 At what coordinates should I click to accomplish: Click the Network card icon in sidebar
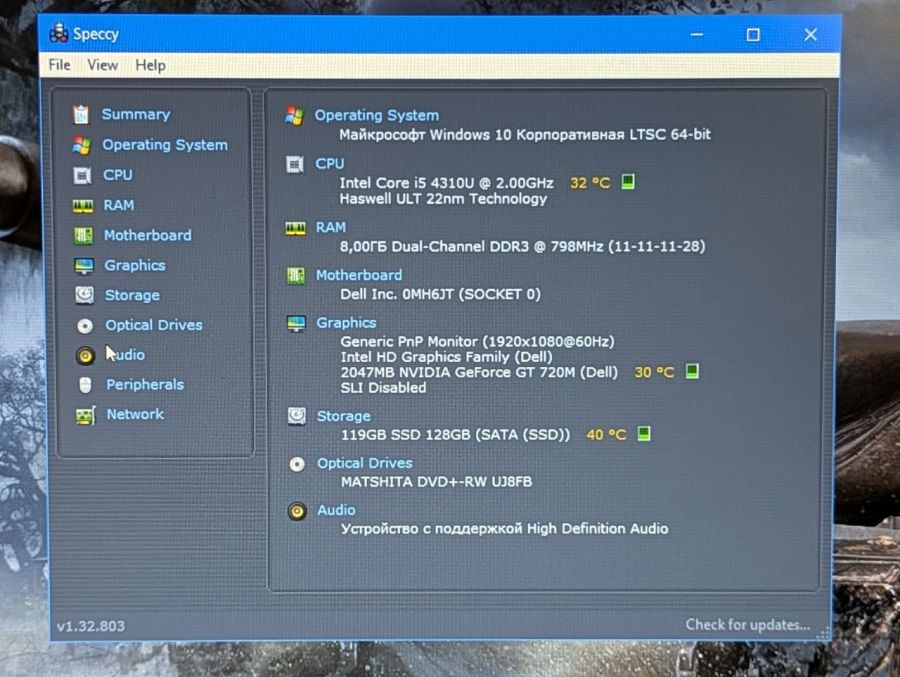(86, 415)
